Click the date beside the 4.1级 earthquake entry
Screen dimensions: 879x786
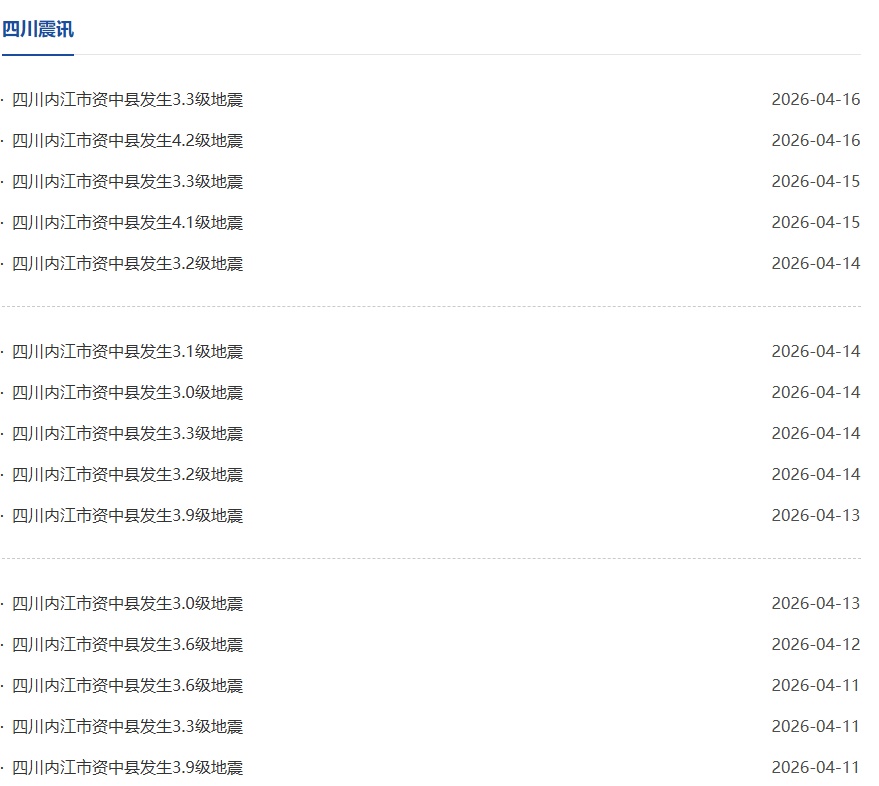click(x=815, y=223)
